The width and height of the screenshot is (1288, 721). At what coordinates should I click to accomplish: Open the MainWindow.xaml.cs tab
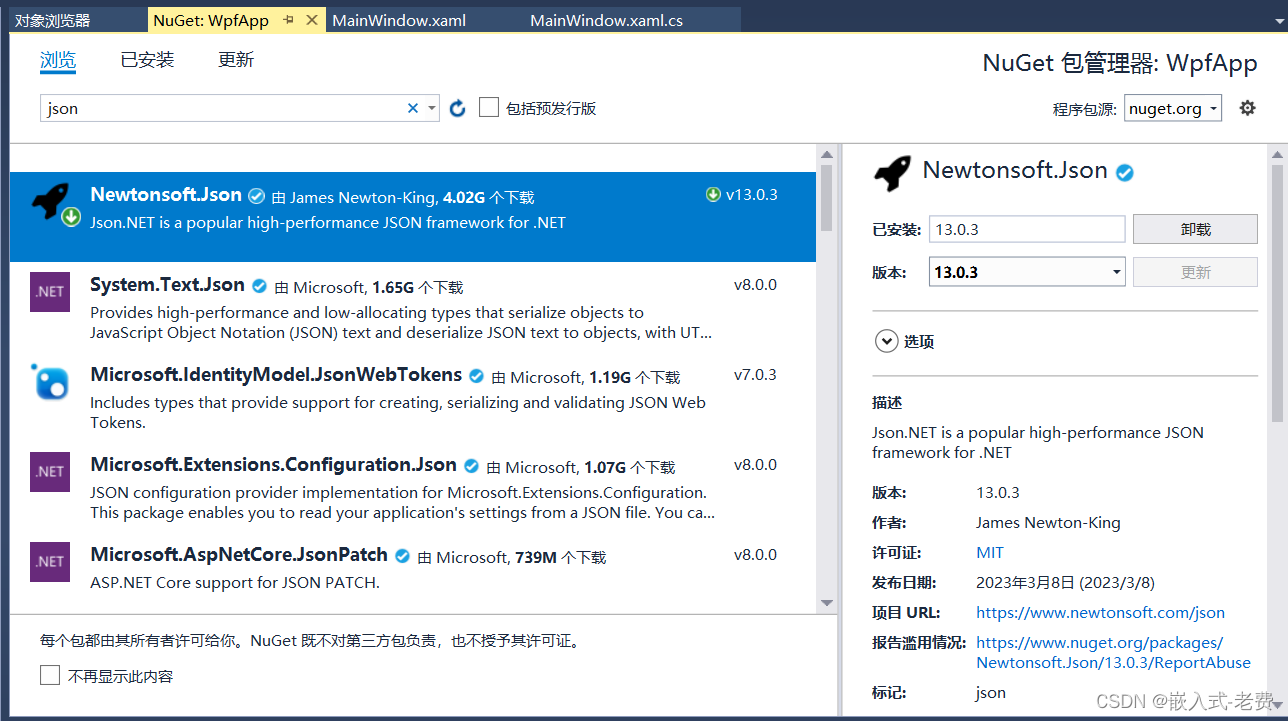tap(607, 20)
